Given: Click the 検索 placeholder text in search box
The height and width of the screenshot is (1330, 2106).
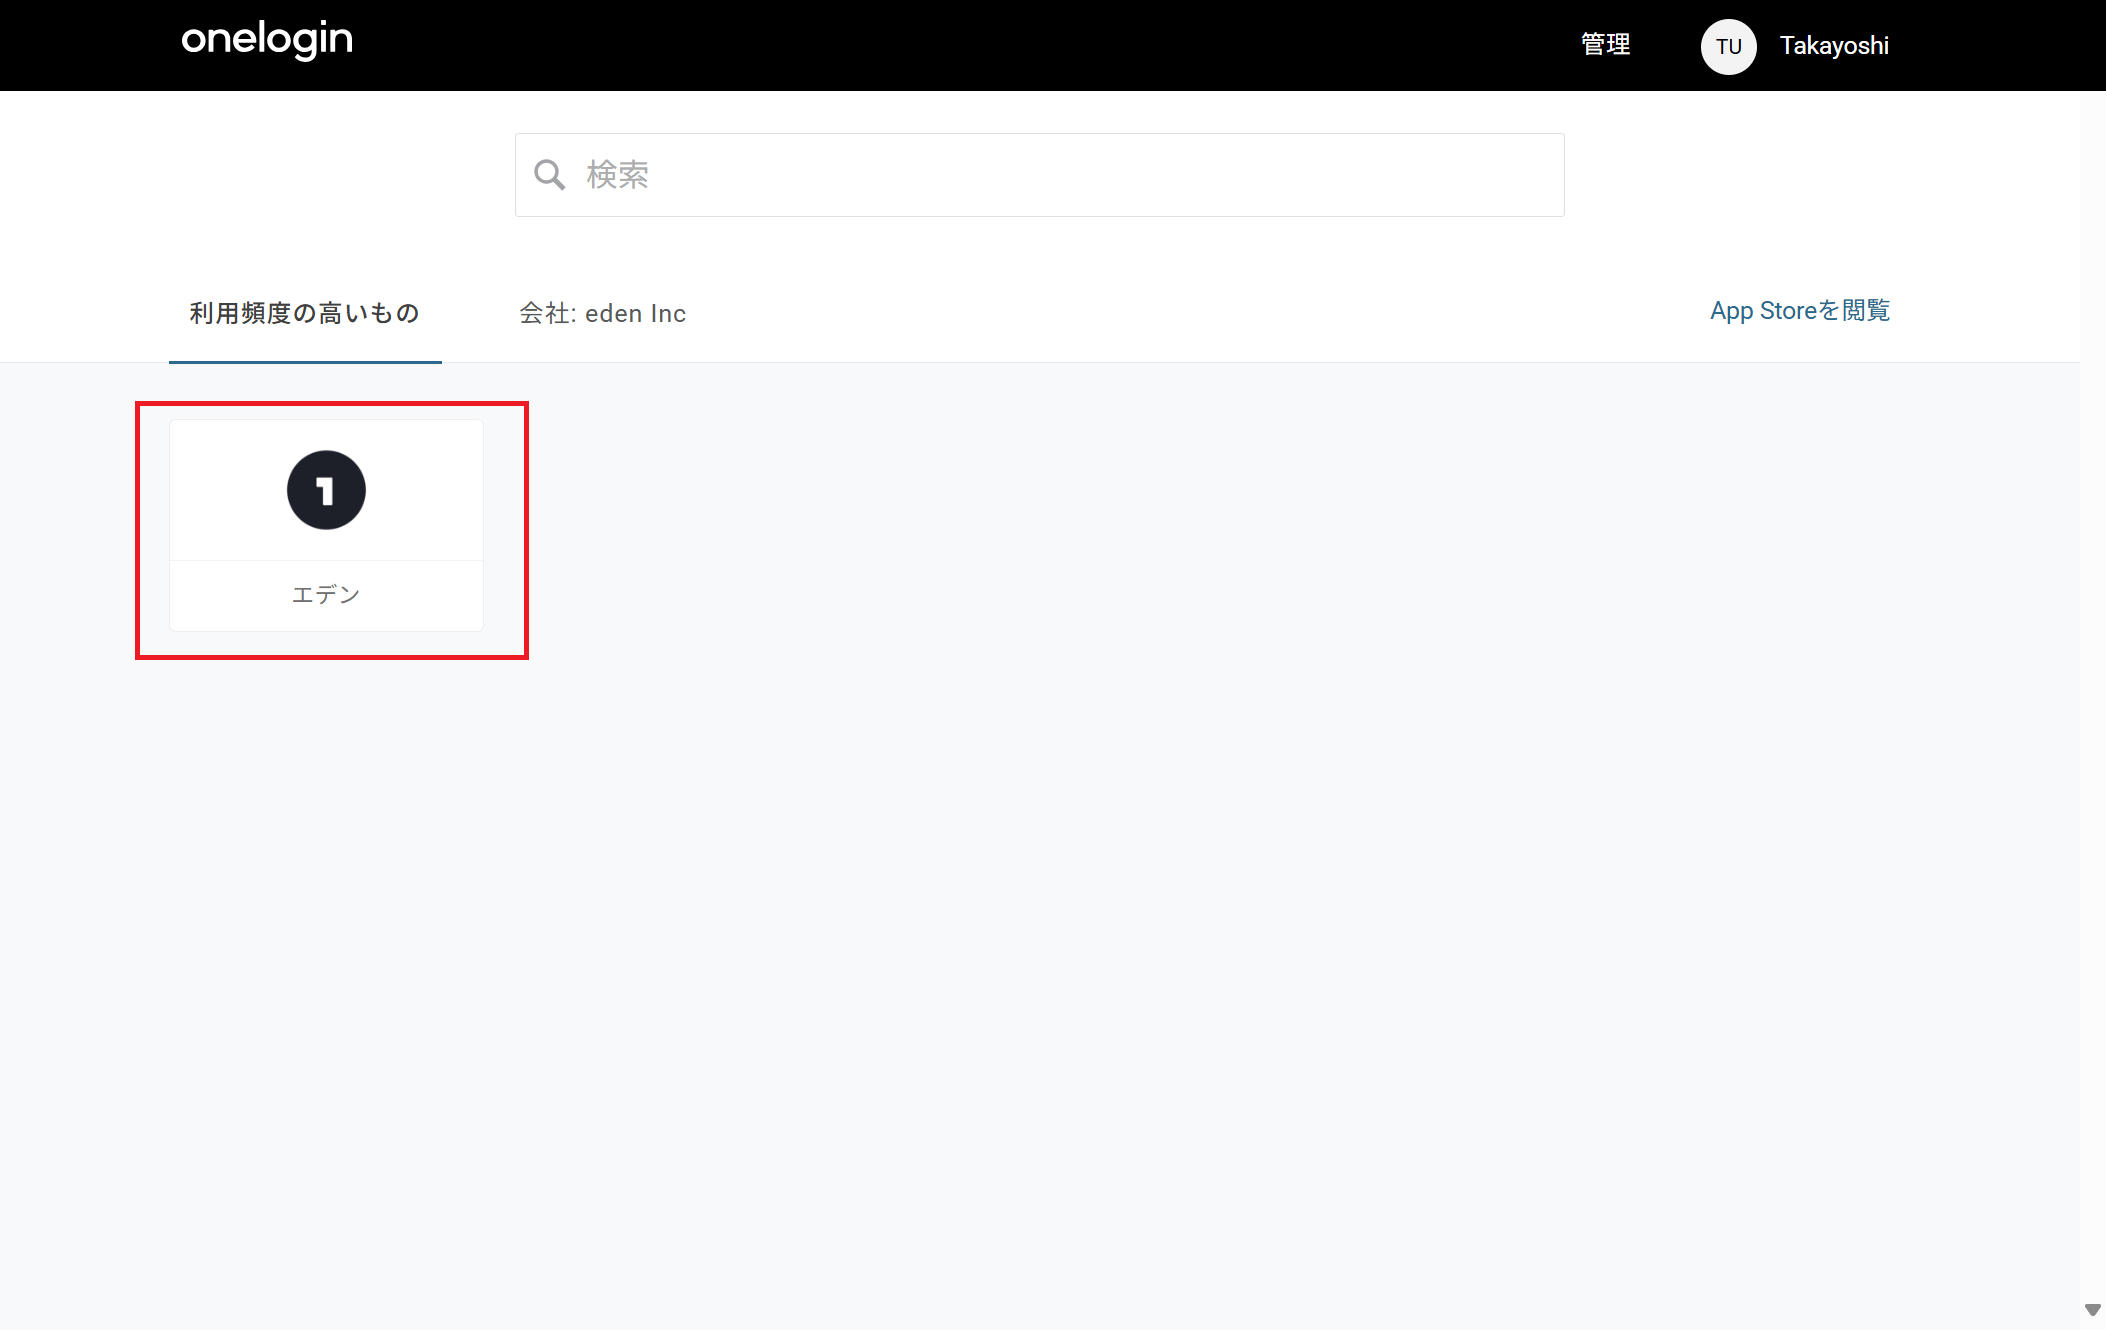Looking at the screenshot, I should [617, 175].
